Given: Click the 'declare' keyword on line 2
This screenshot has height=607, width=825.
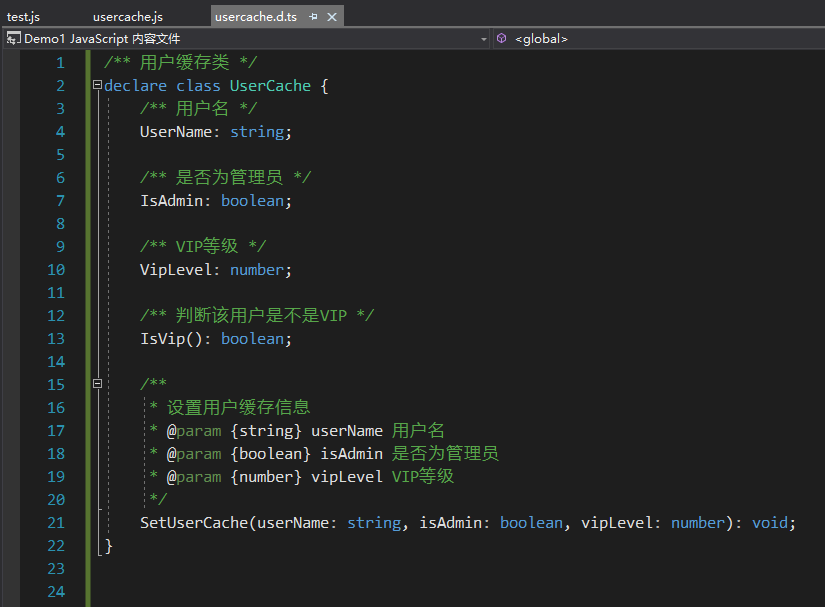Looking at the screenshot, I should point(135,86).
